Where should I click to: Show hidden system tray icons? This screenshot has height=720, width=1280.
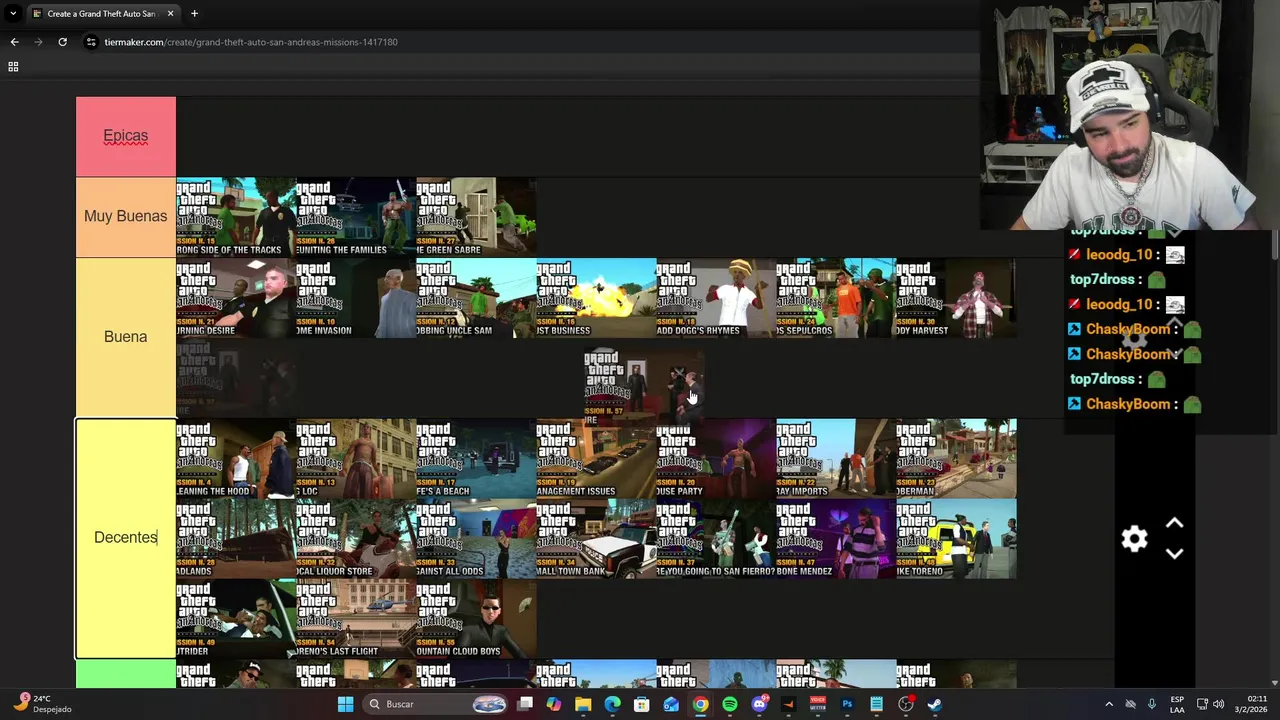click(x=1108, y=704)
